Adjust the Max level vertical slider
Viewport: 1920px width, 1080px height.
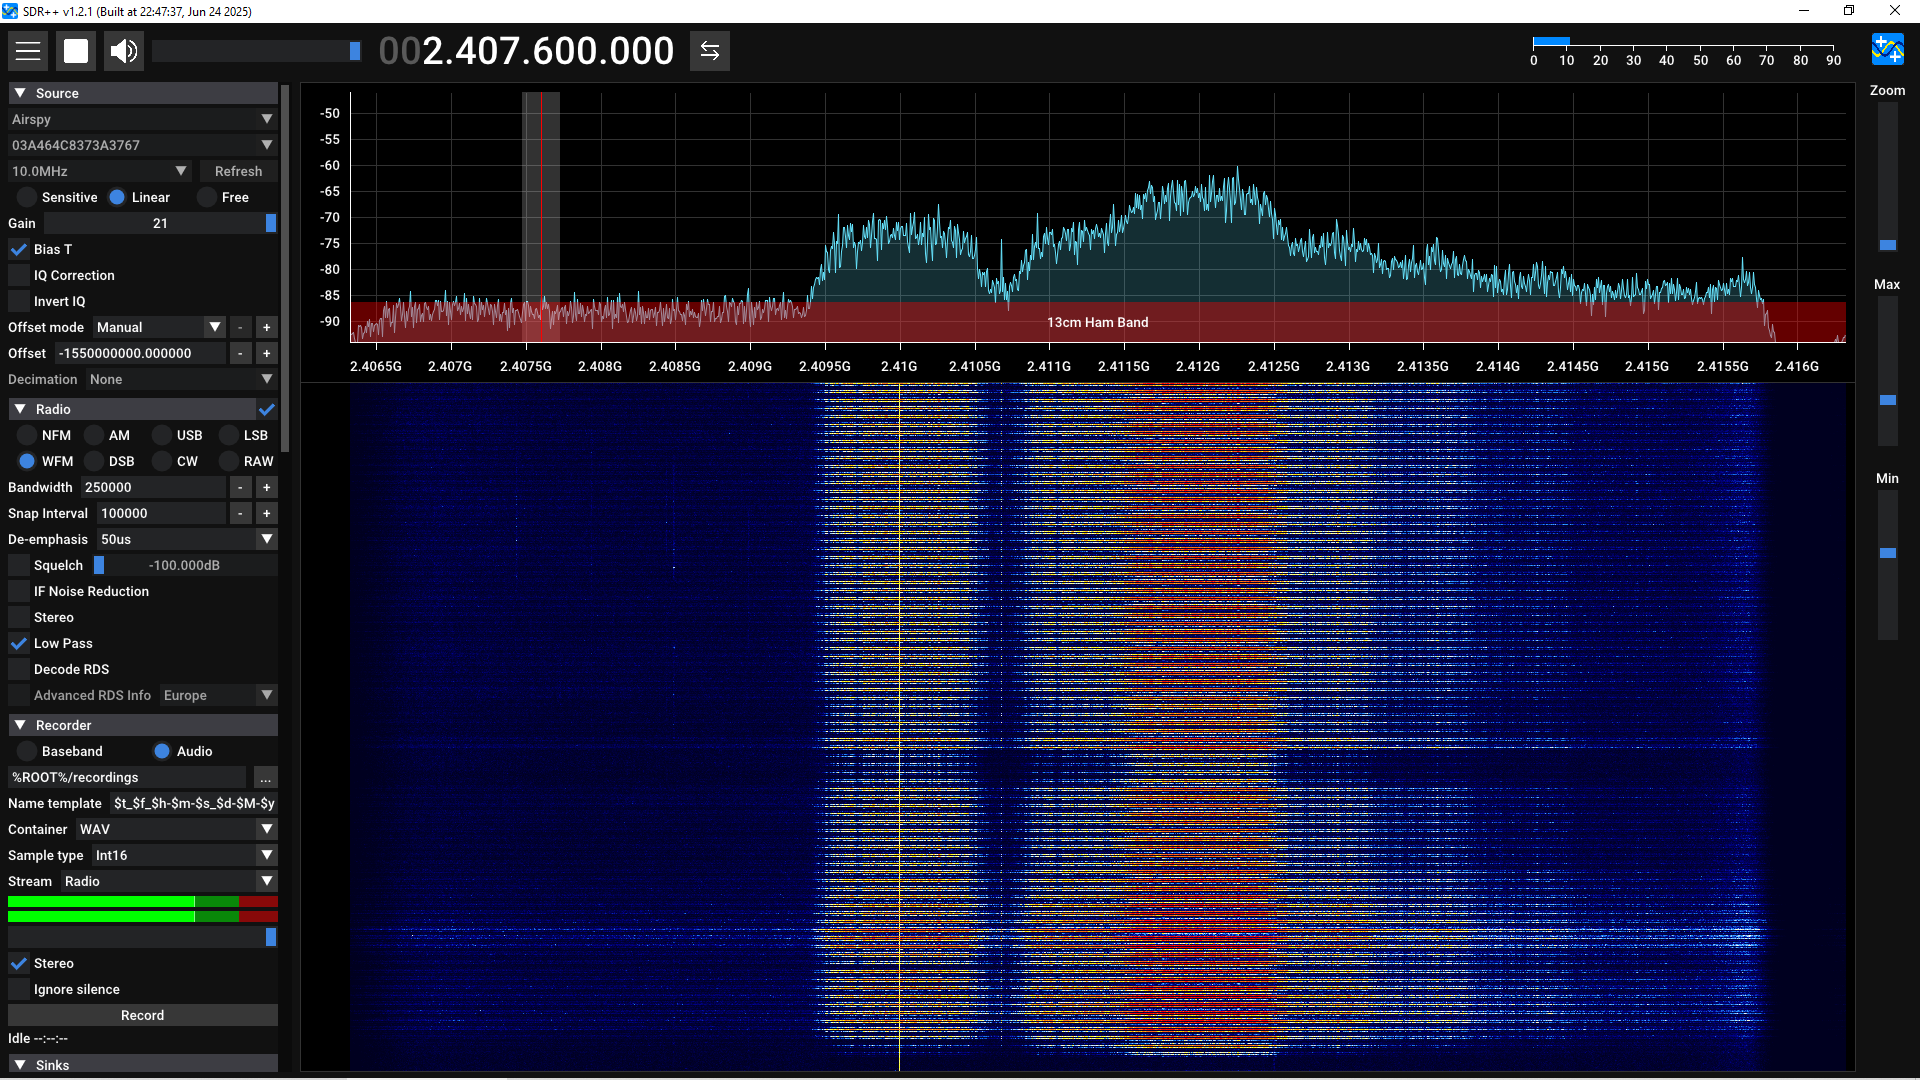pos(1887,370)
